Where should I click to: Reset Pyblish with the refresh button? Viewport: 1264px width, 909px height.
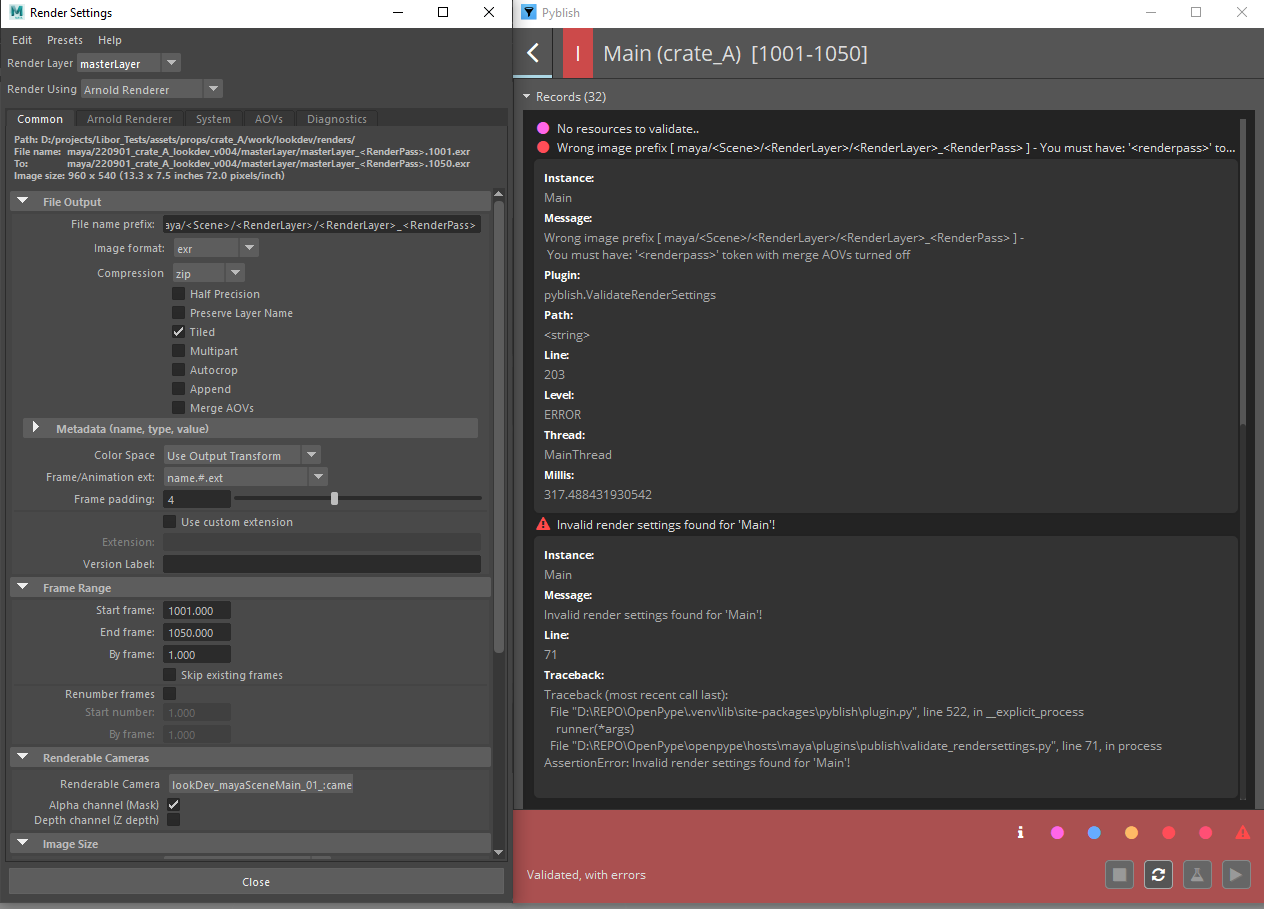tap(1158, 874)
